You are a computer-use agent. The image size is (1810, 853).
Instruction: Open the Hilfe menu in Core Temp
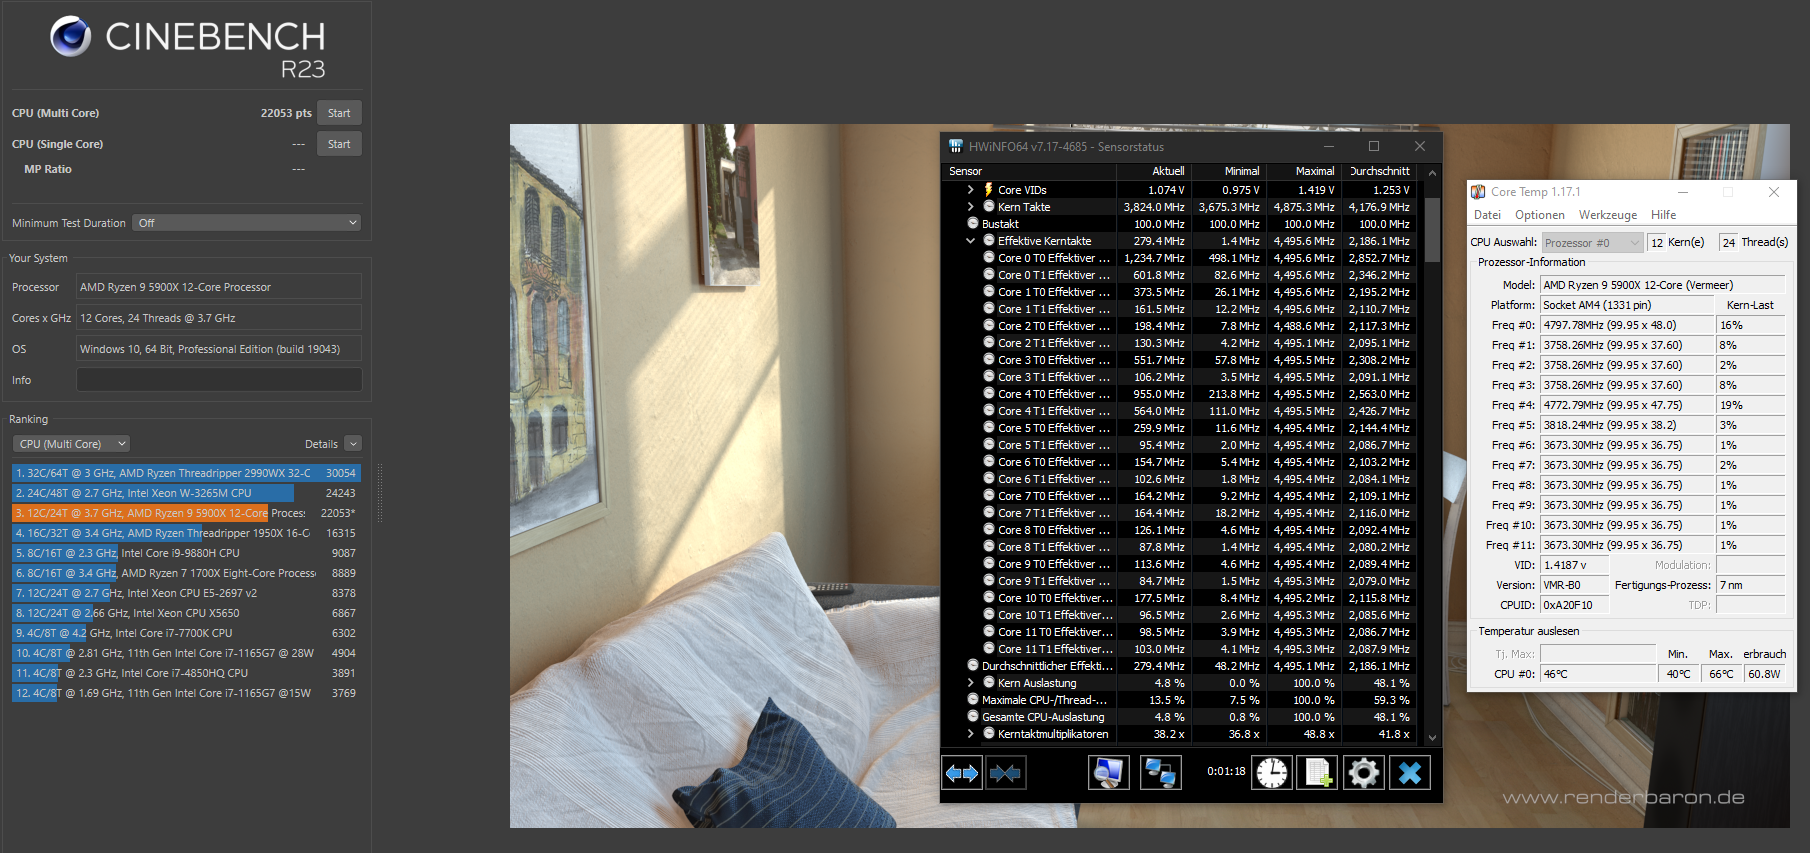[x=1663, y=215]
